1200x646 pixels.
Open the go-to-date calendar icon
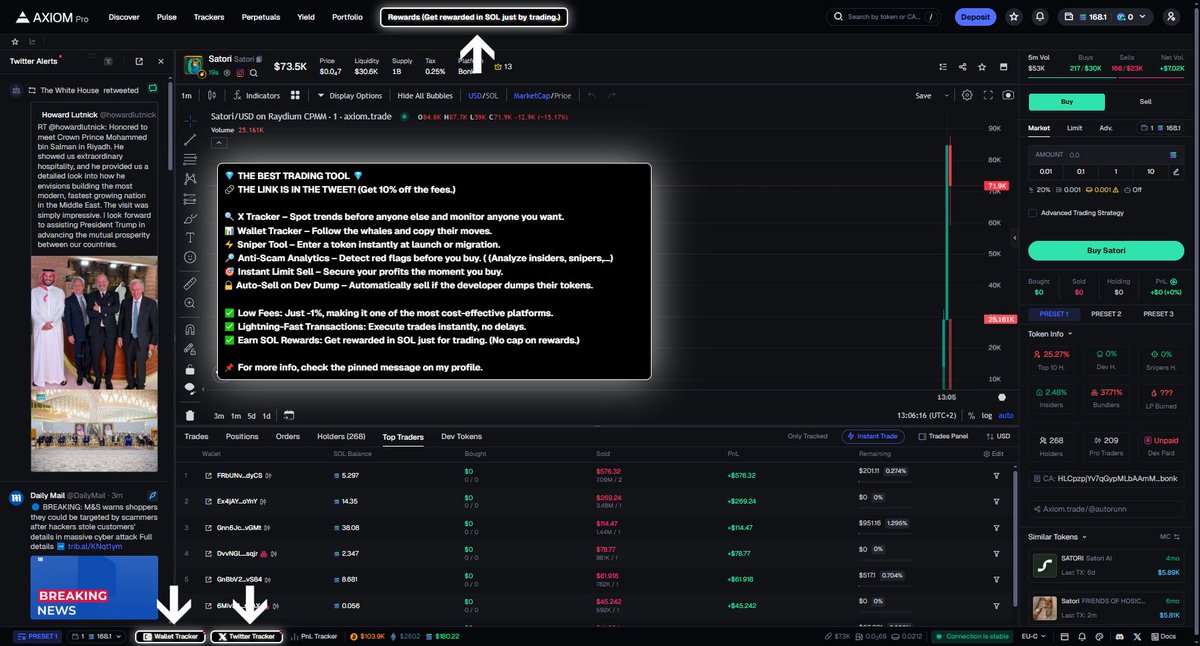(x=289, y=415)
